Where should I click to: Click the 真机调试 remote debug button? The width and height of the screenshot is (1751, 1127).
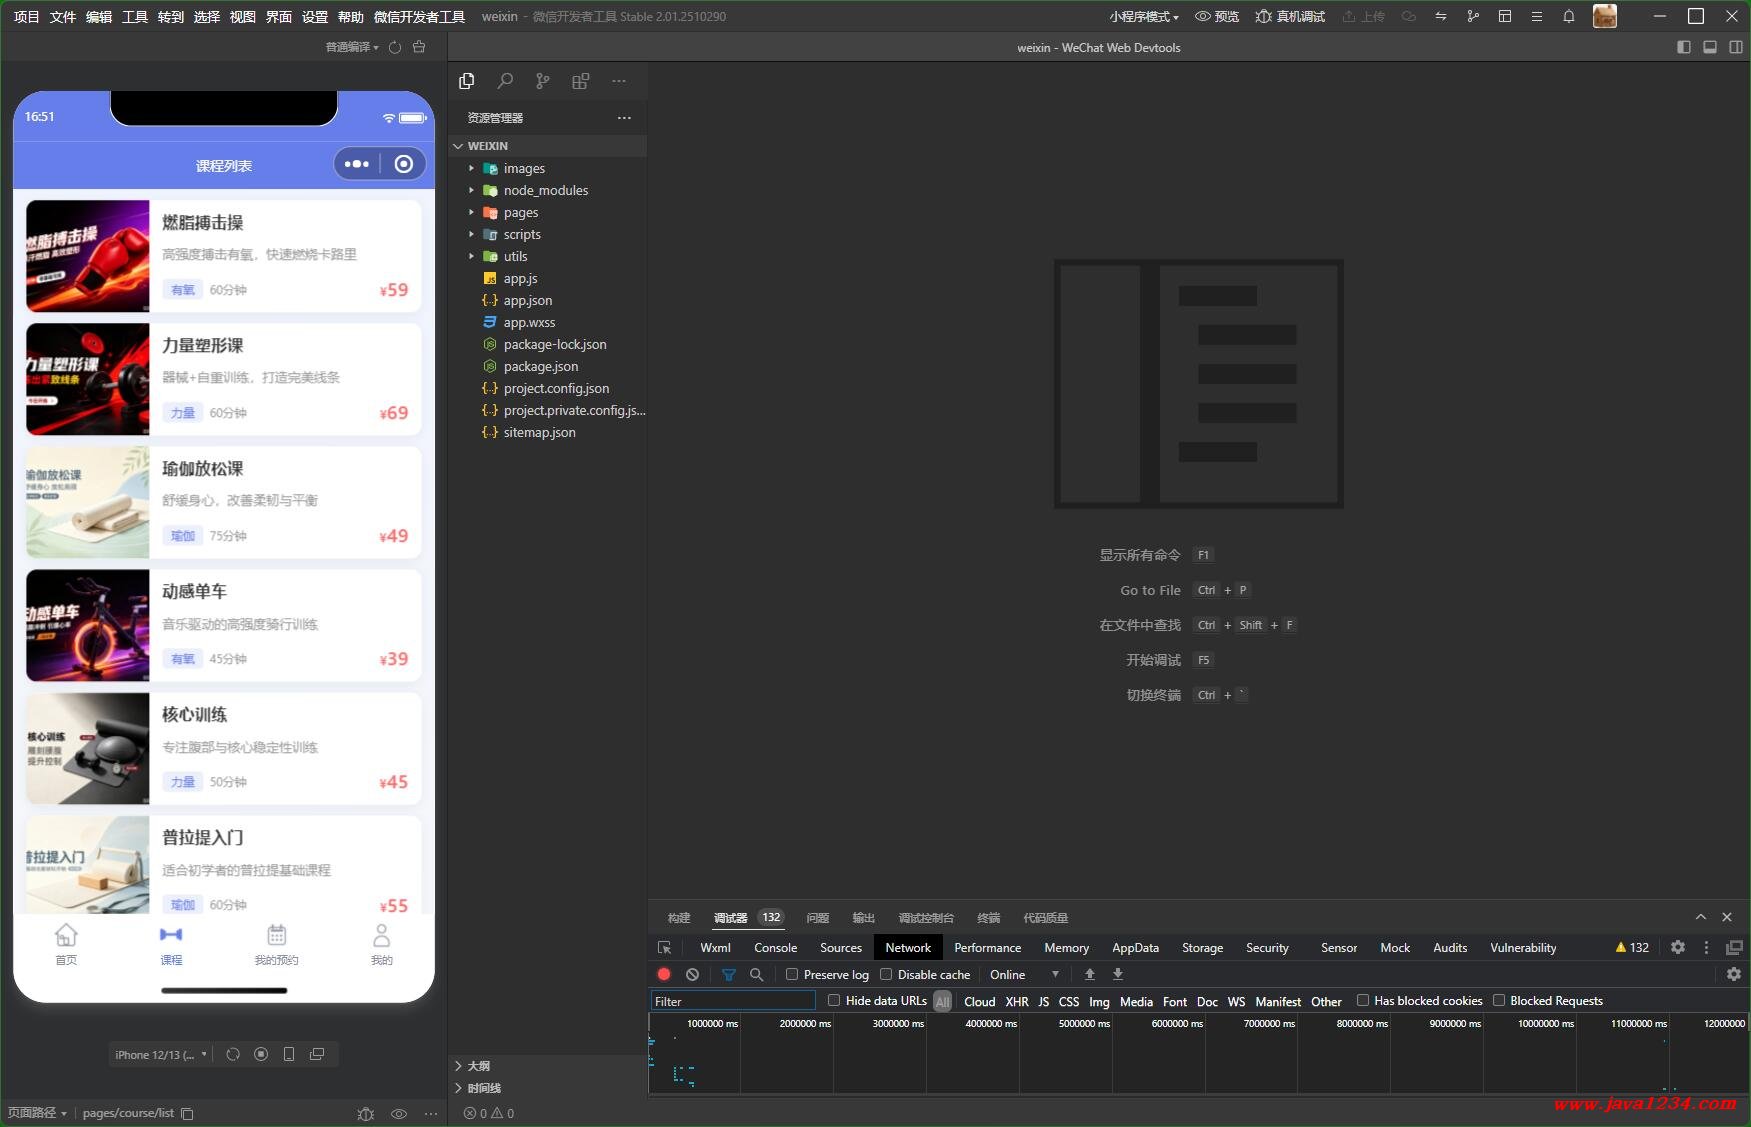(x=1290, y=17)
